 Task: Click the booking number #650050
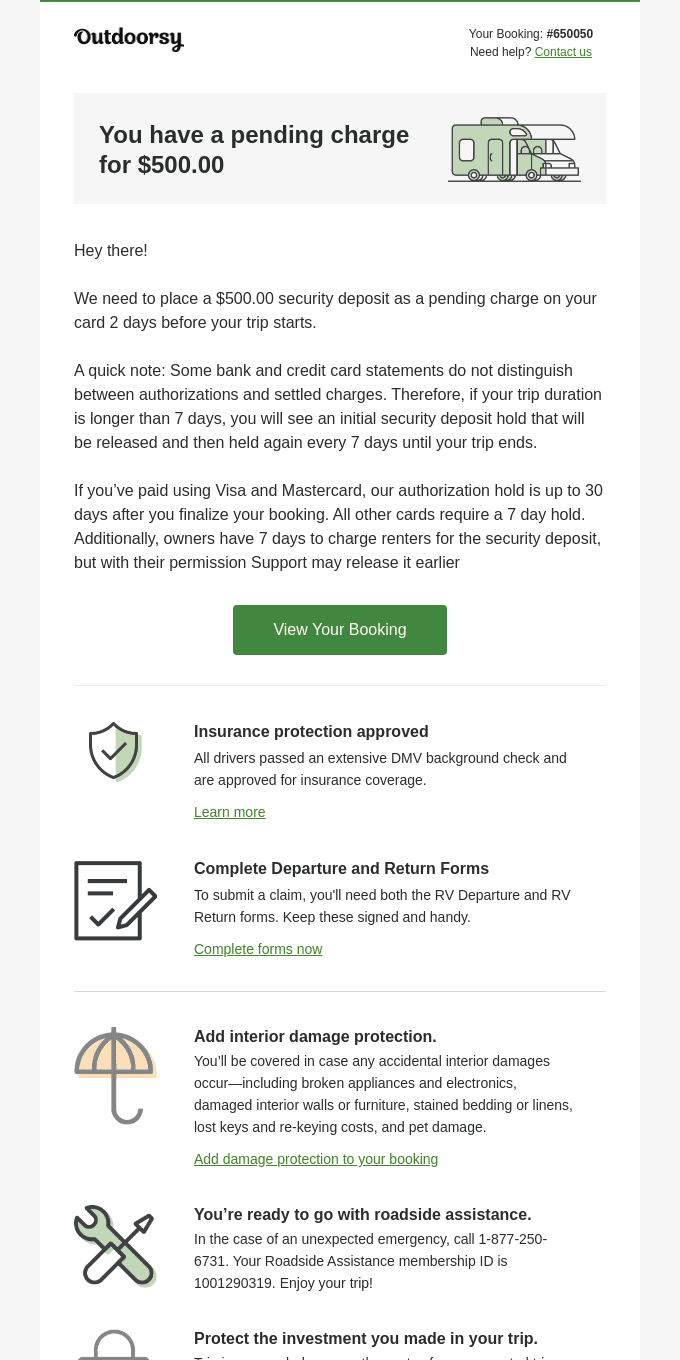tap(569, 34)
